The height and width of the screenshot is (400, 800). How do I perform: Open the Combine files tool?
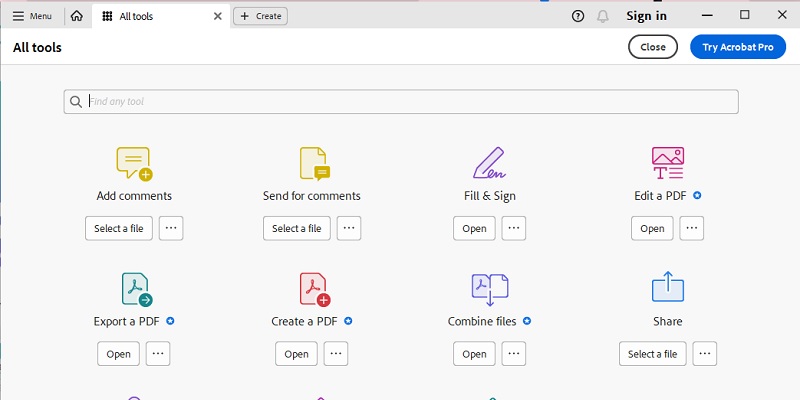coord(474,354)
